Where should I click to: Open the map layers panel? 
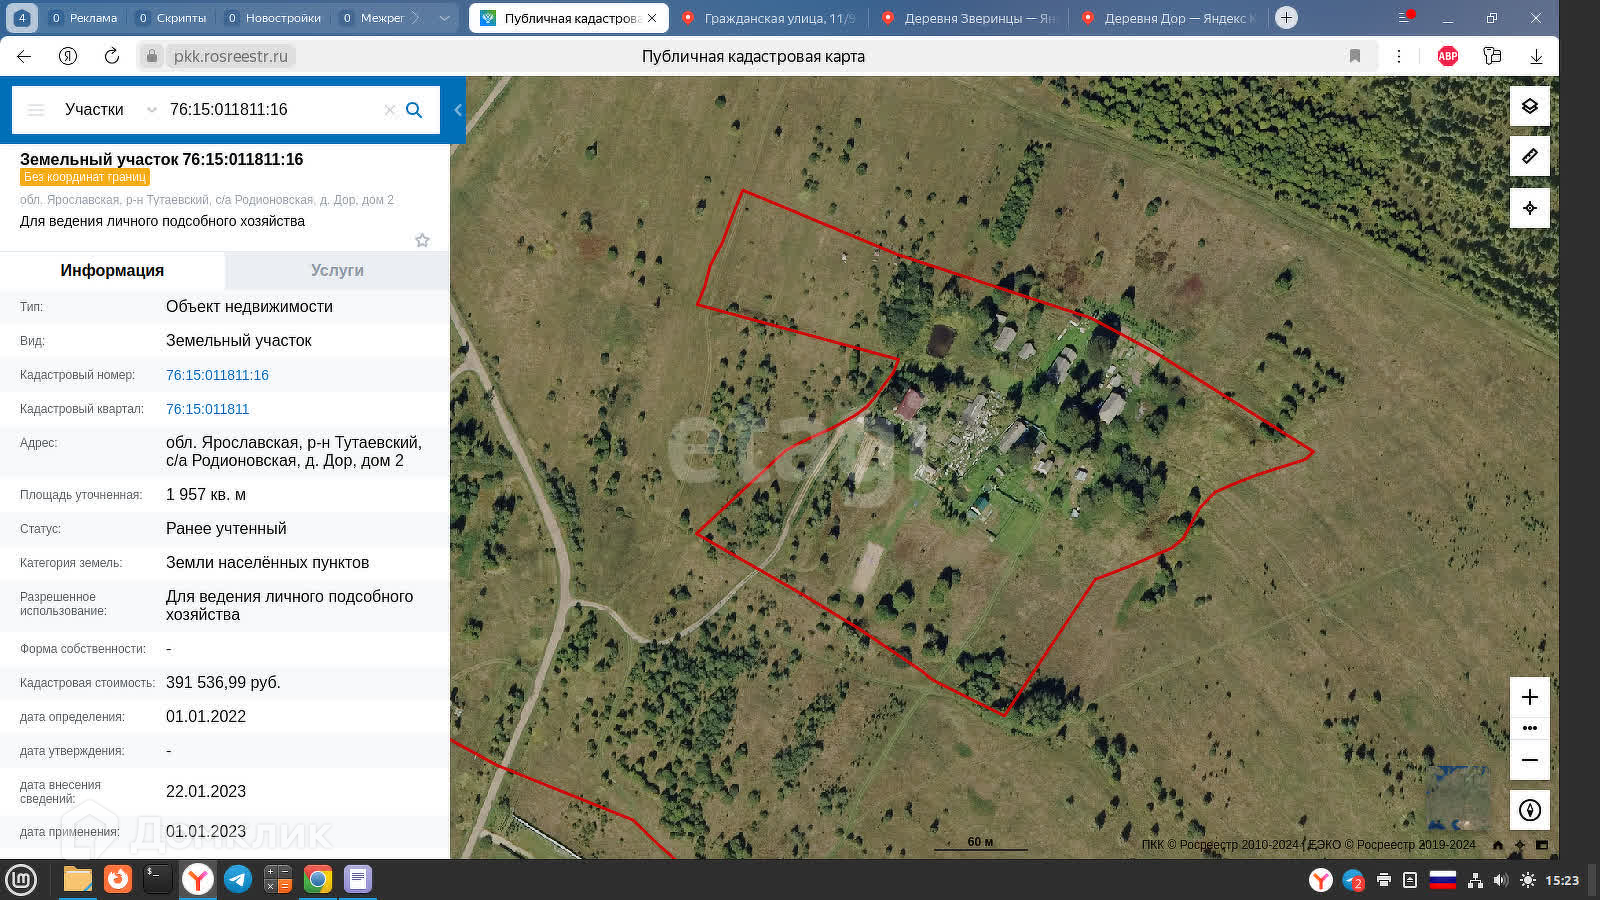1529,106
